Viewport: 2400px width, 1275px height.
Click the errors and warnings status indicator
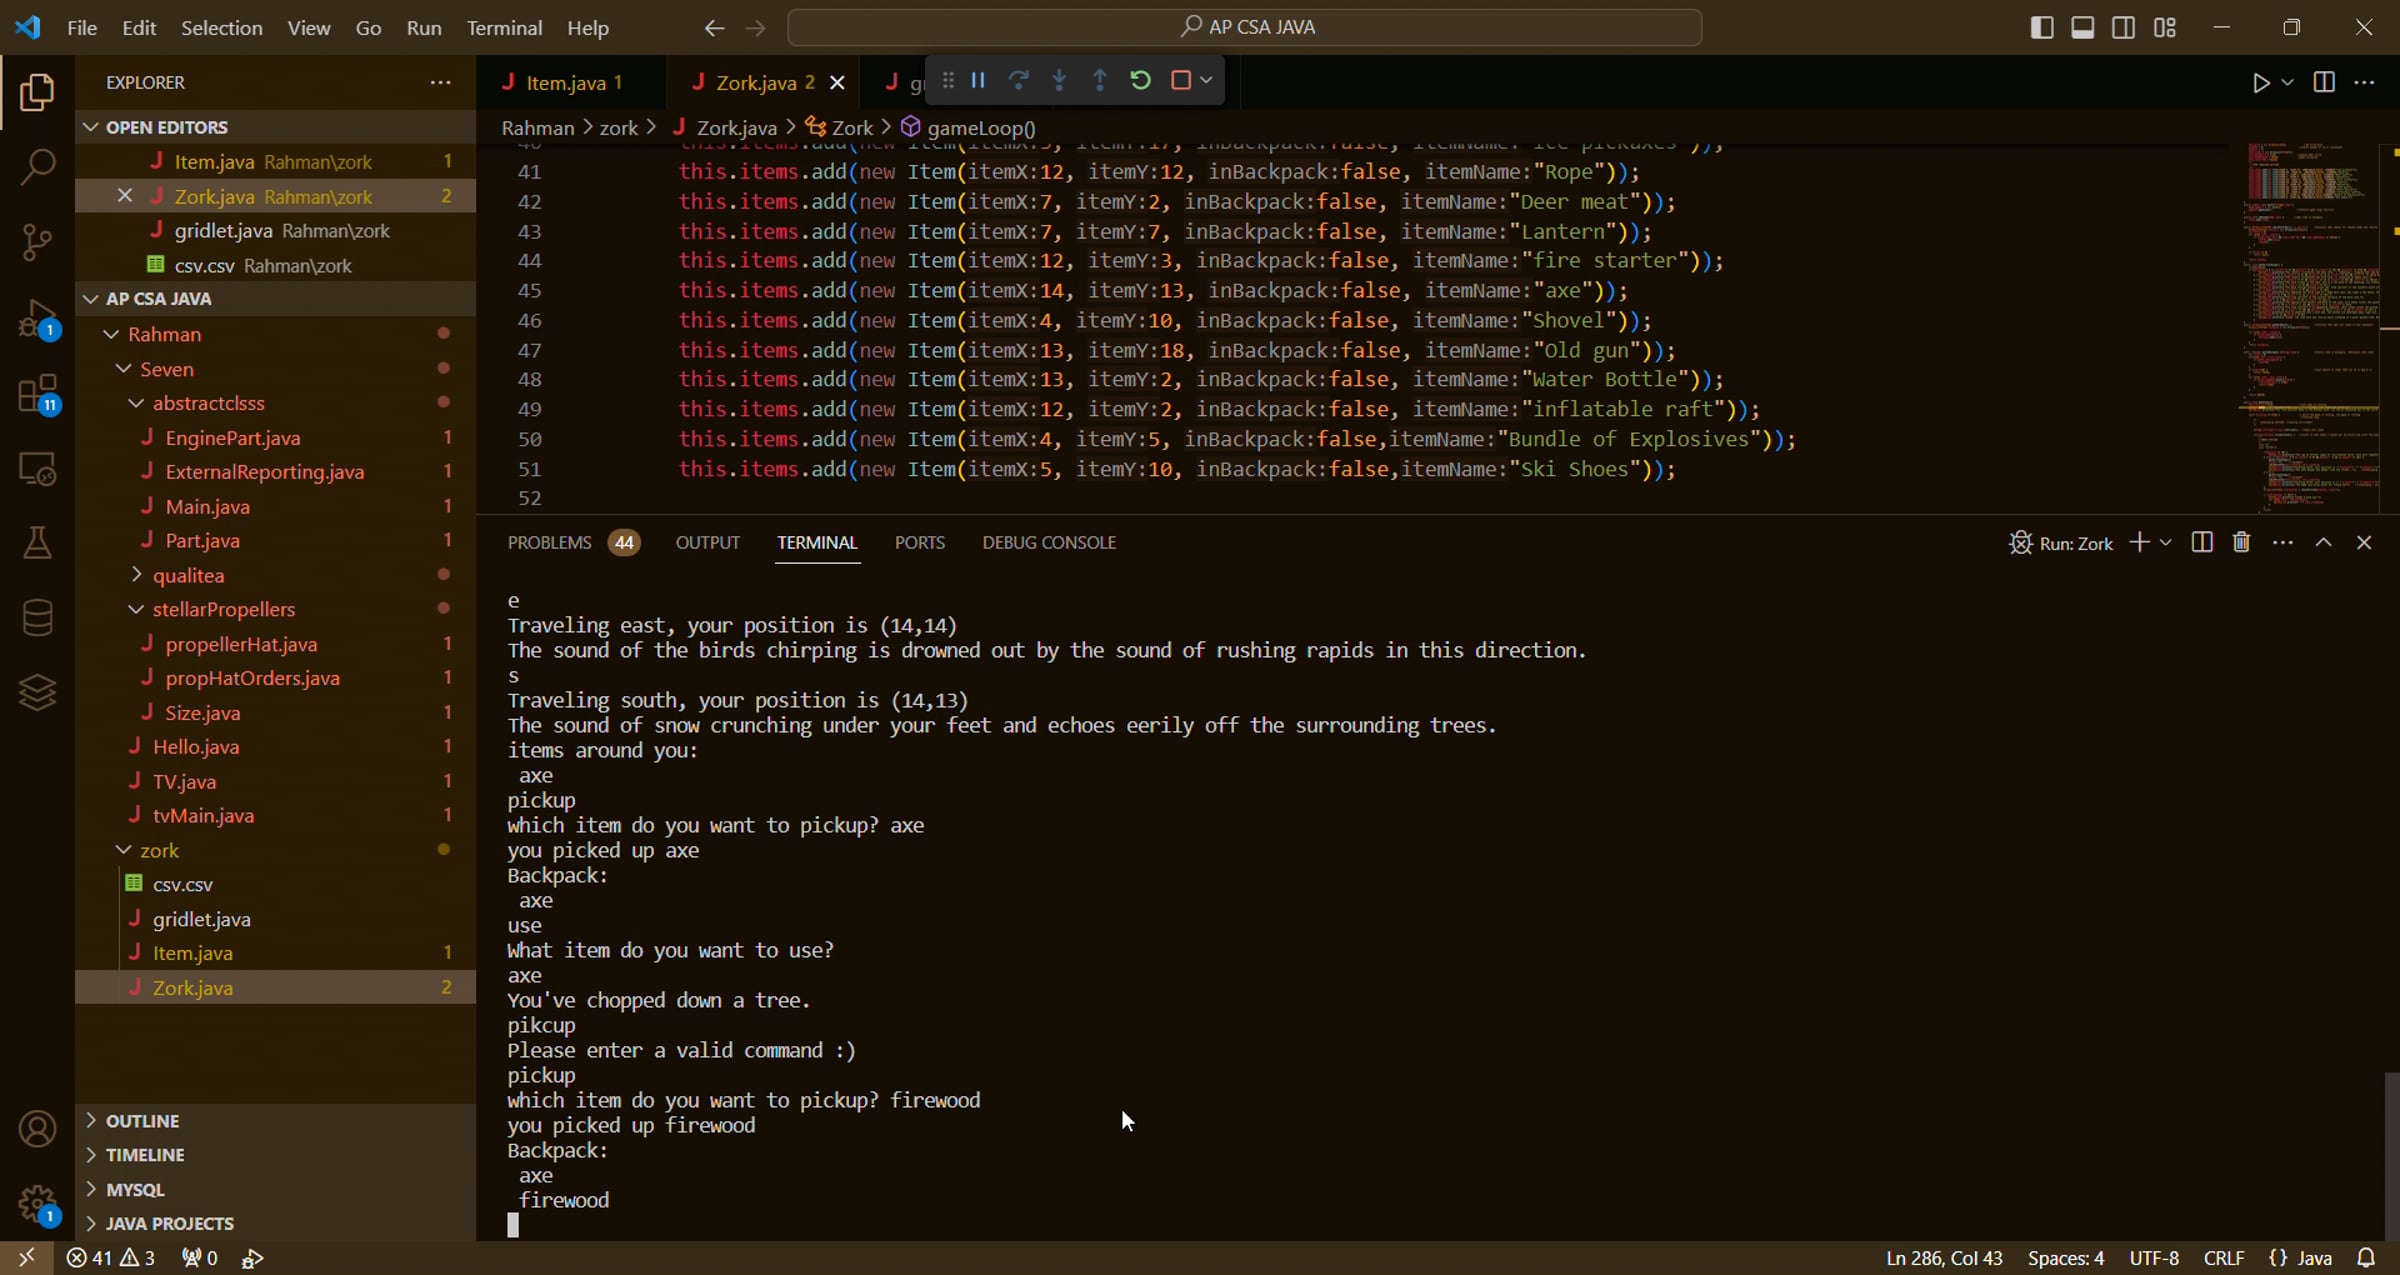[x=110, y=1258]
